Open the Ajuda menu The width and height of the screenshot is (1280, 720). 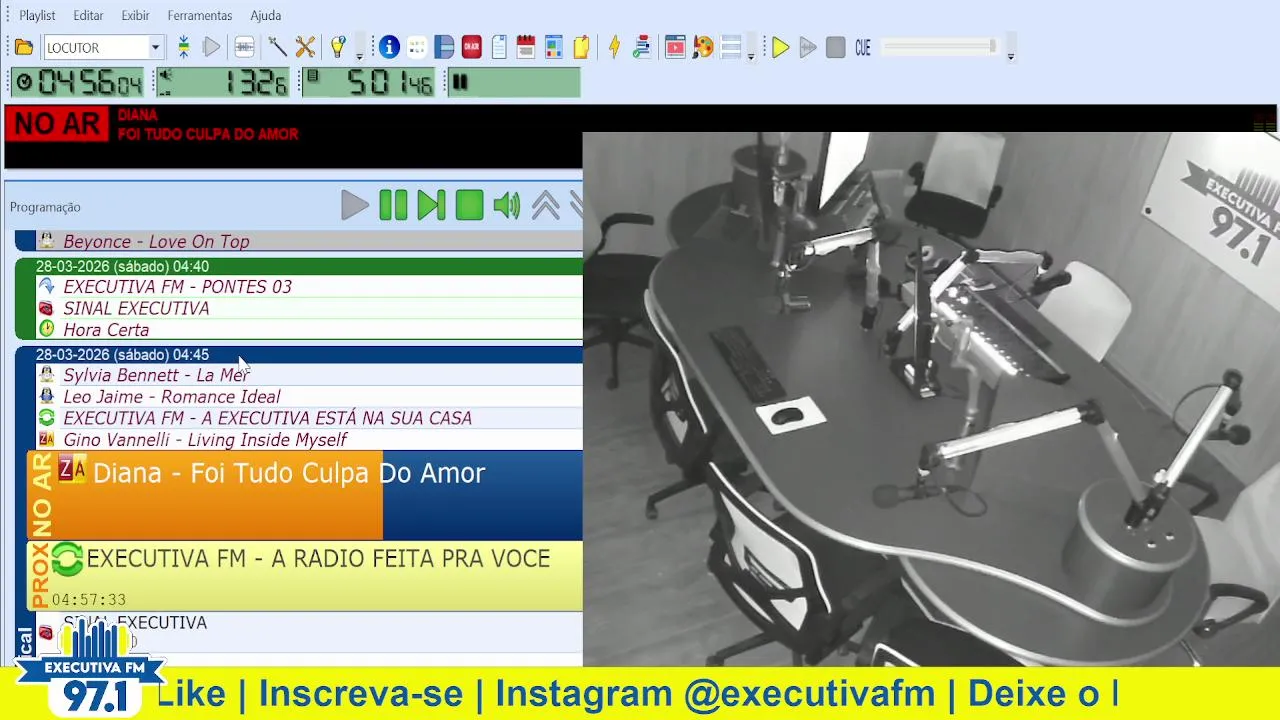click(x=265, y=15)
